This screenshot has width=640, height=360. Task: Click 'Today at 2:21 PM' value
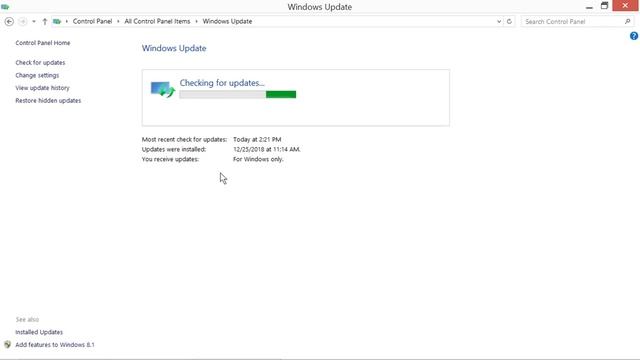point(257,140)
